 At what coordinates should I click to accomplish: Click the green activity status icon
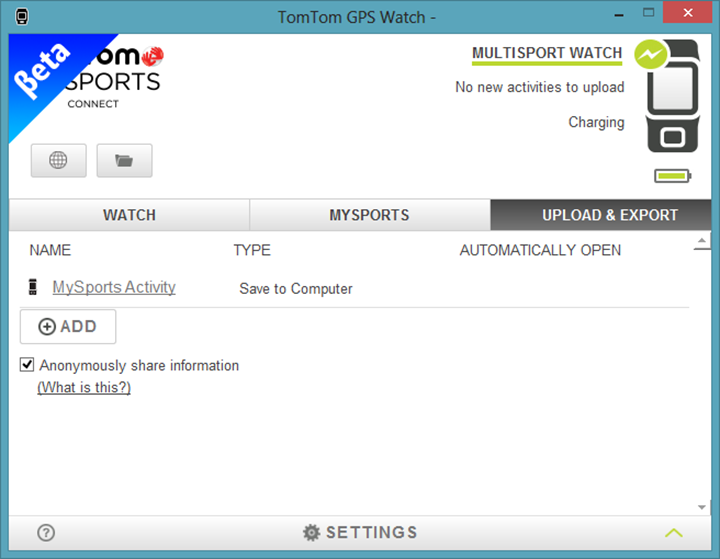click(650, 55)
